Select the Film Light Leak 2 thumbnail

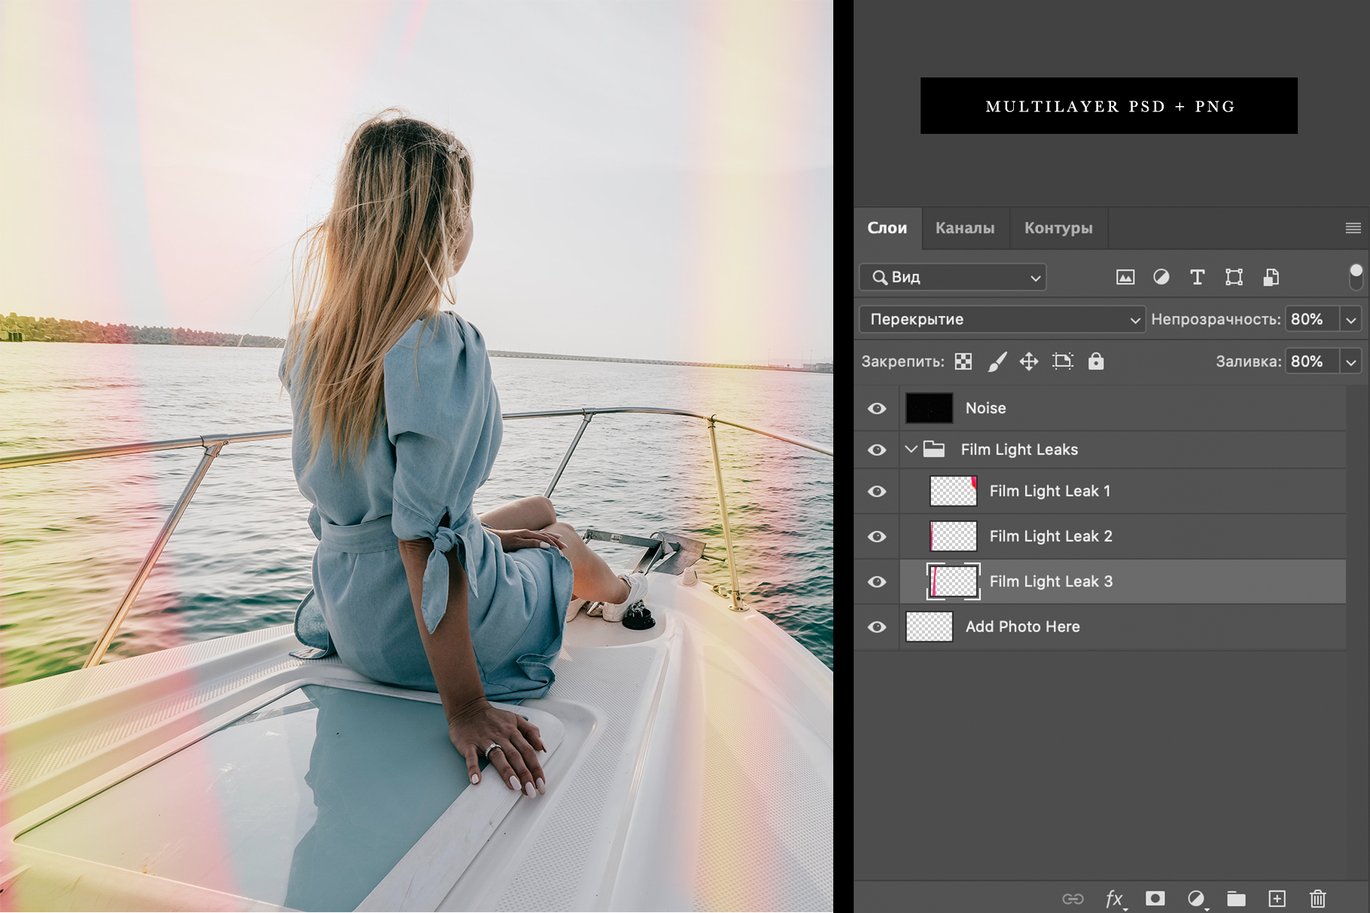(953, 536)
